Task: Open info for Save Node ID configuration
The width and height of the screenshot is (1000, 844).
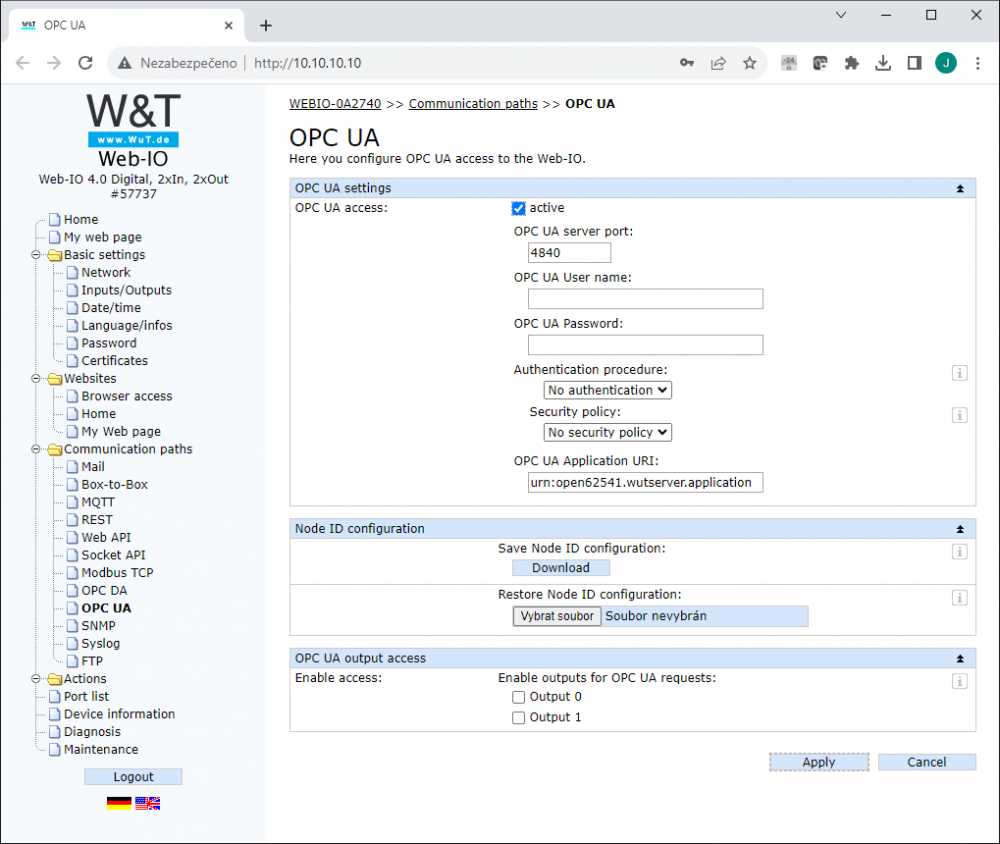Action: point(959,552)
